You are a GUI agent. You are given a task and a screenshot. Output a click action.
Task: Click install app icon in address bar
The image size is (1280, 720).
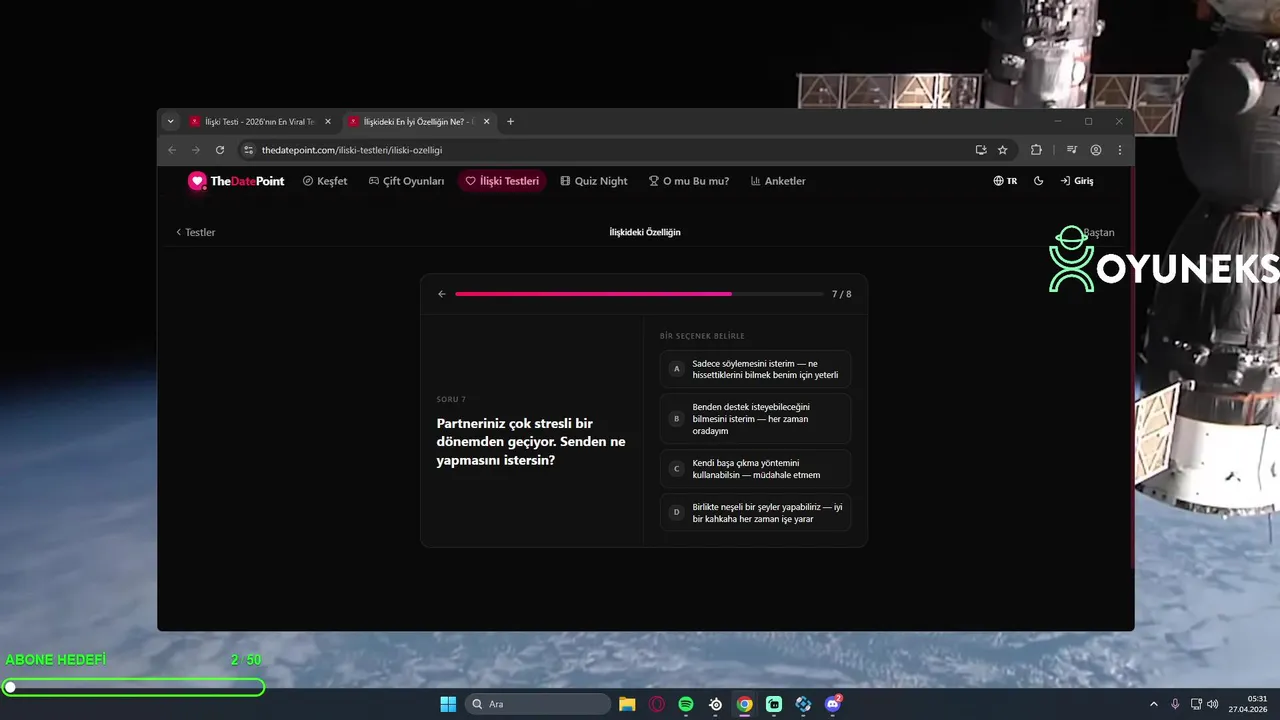point(981,150)
